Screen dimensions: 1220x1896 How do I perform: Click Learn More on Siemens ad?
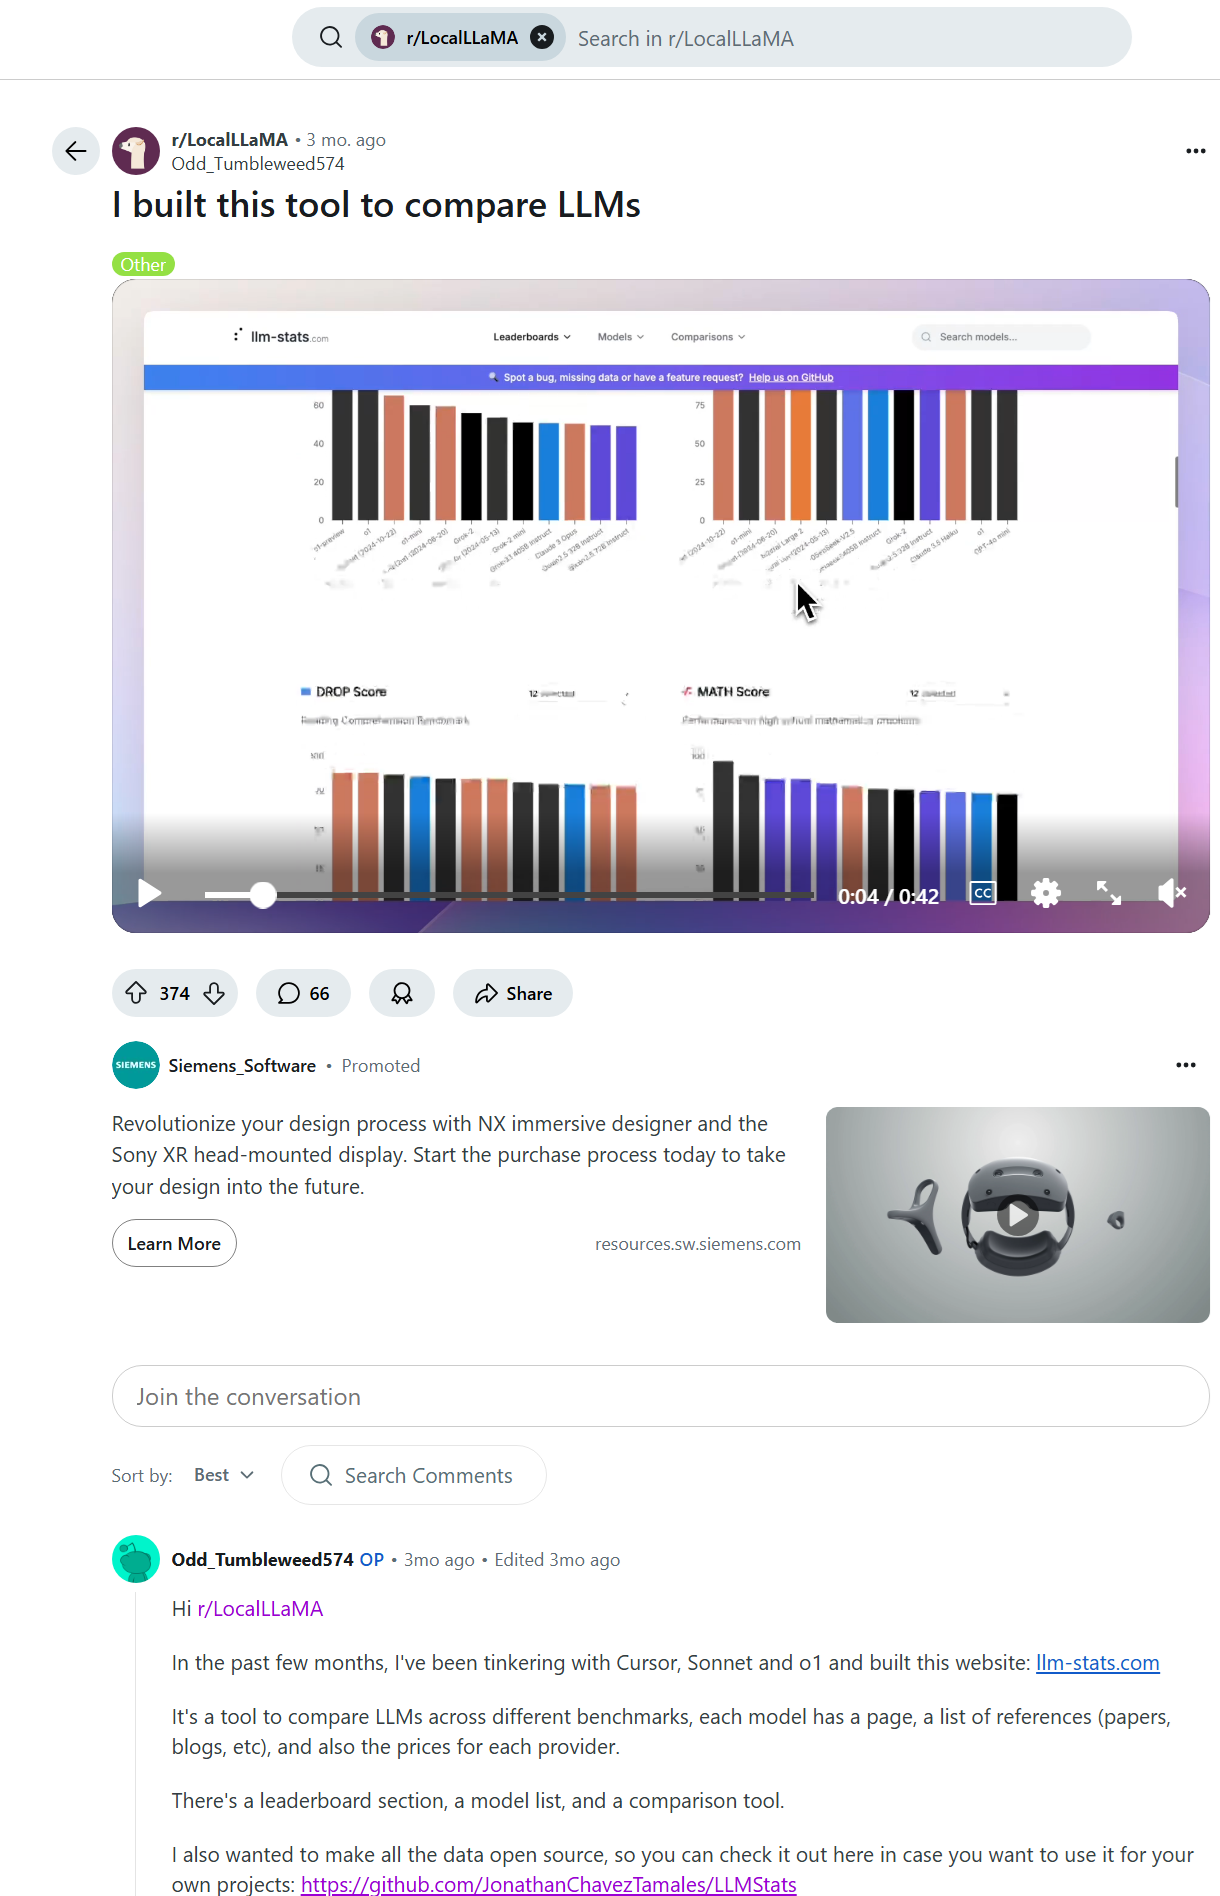(x=174, y=1243)
